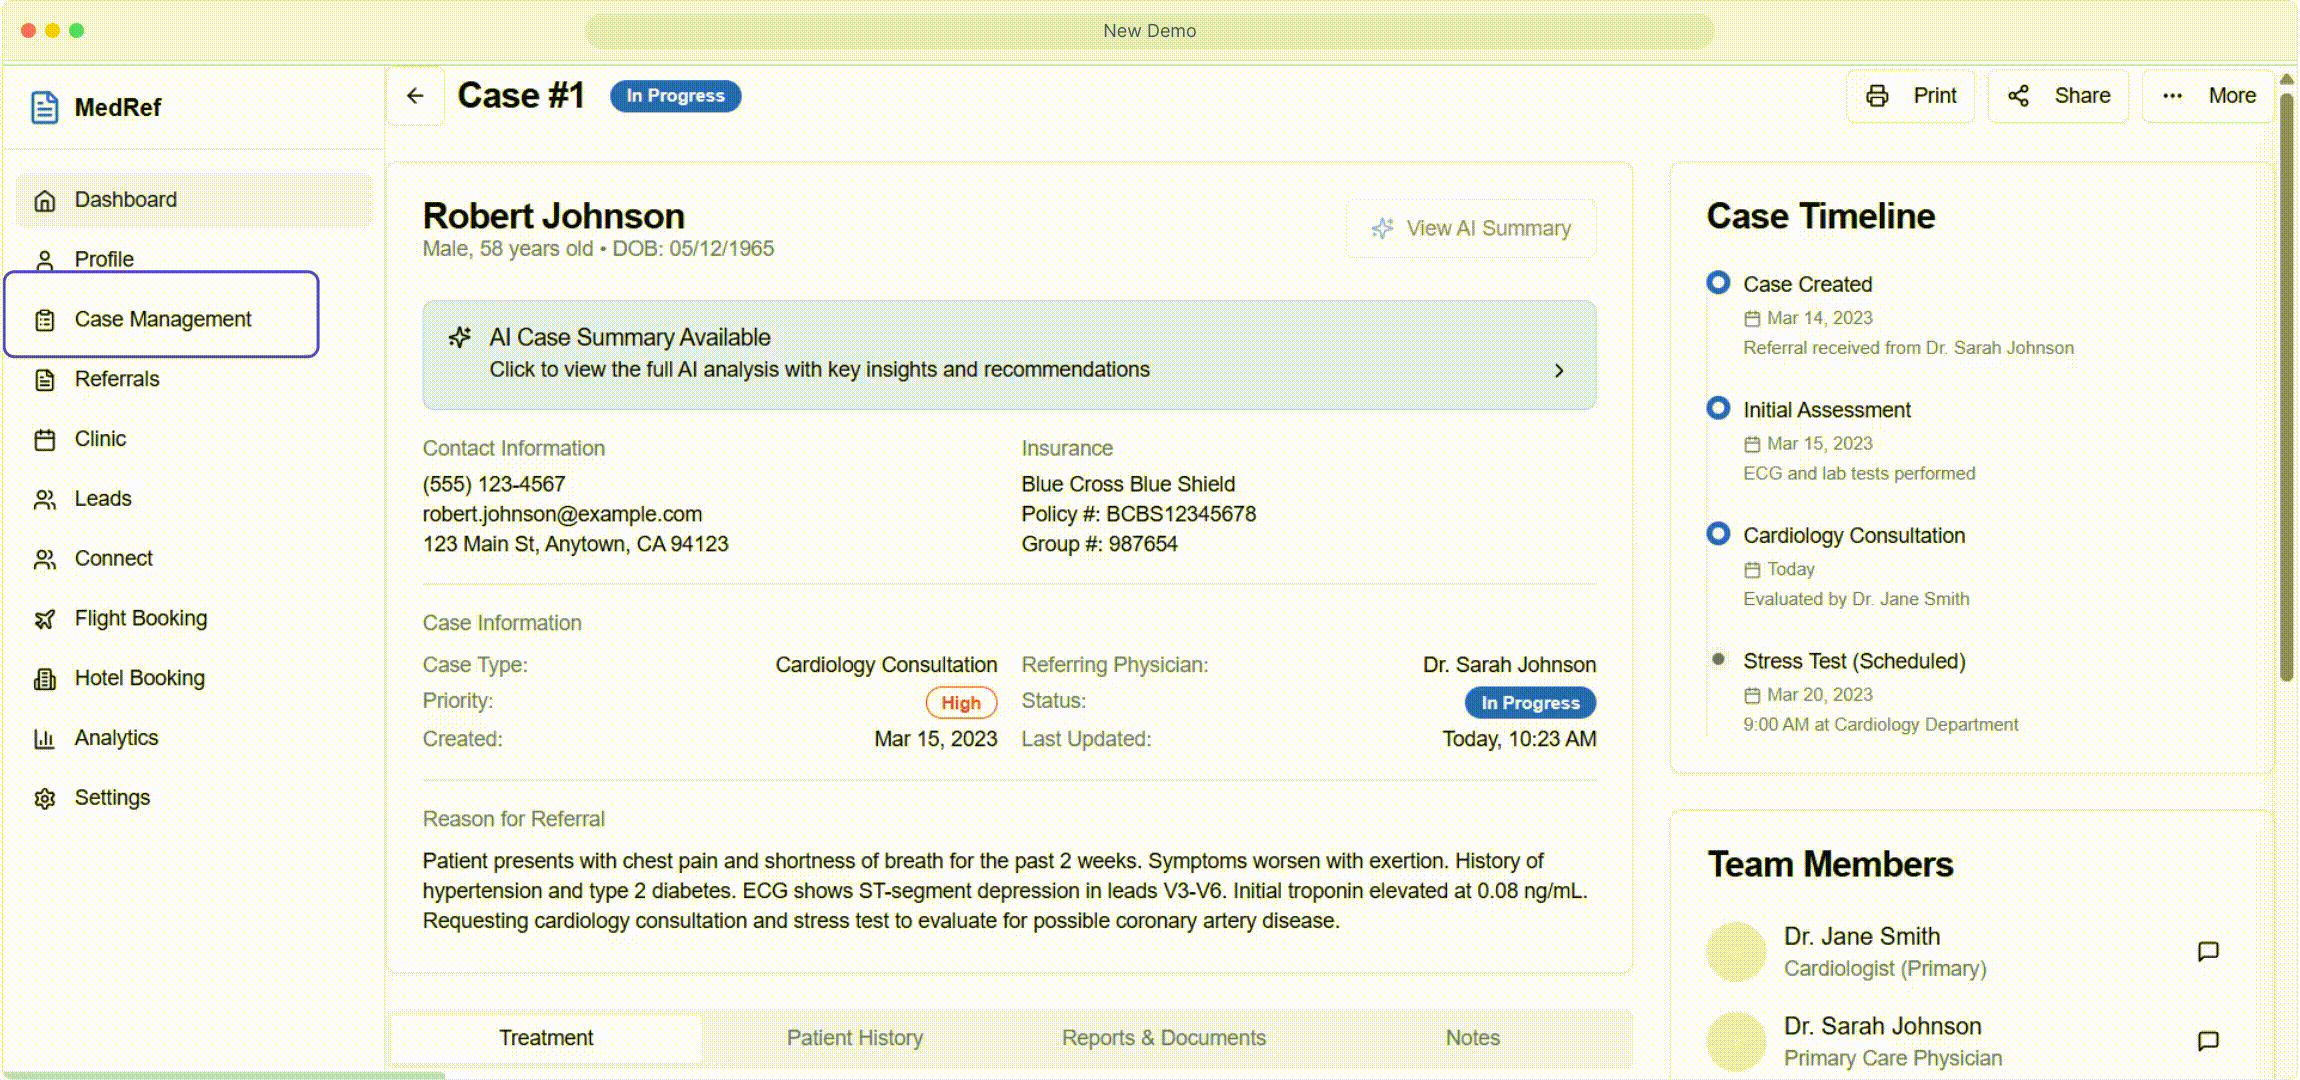2300x1080 pixels.
Task: Go back using the arrow button
Action: [414, 95]
